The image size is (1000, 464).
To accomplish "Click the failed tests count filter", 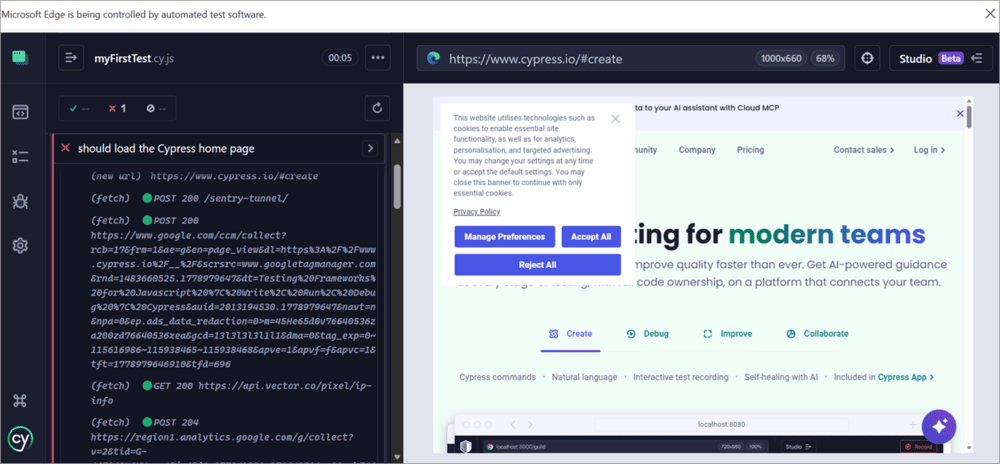I will coord(117,108).
